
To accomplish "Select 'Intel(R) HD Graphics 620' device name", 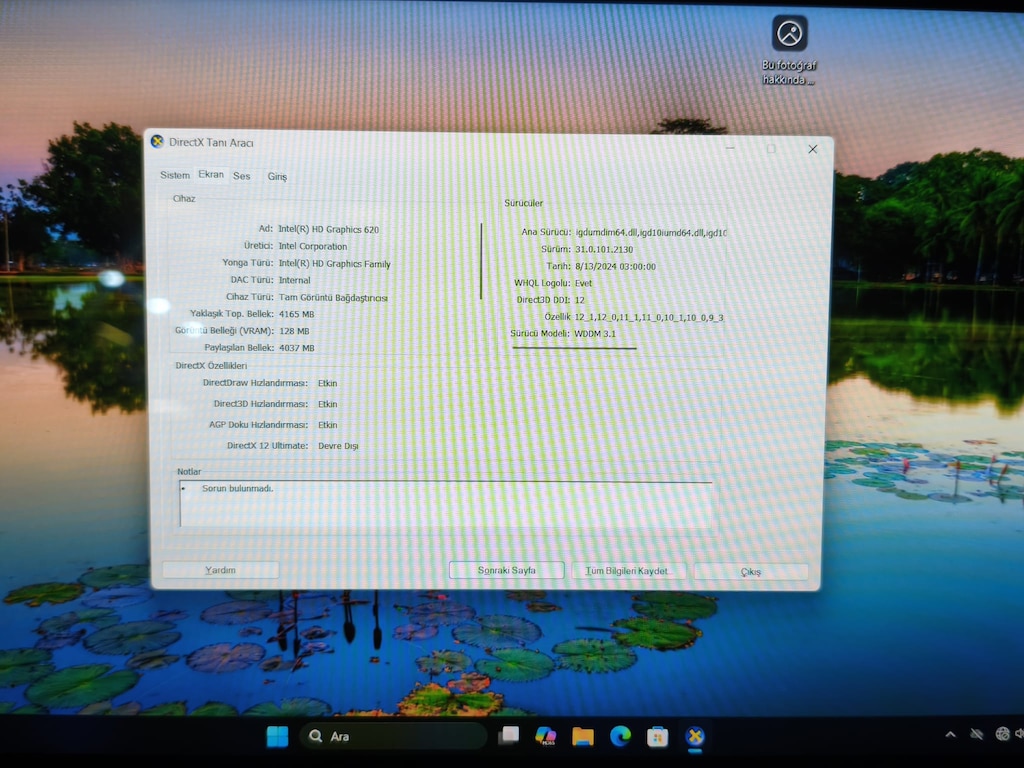I will (328, 229).
